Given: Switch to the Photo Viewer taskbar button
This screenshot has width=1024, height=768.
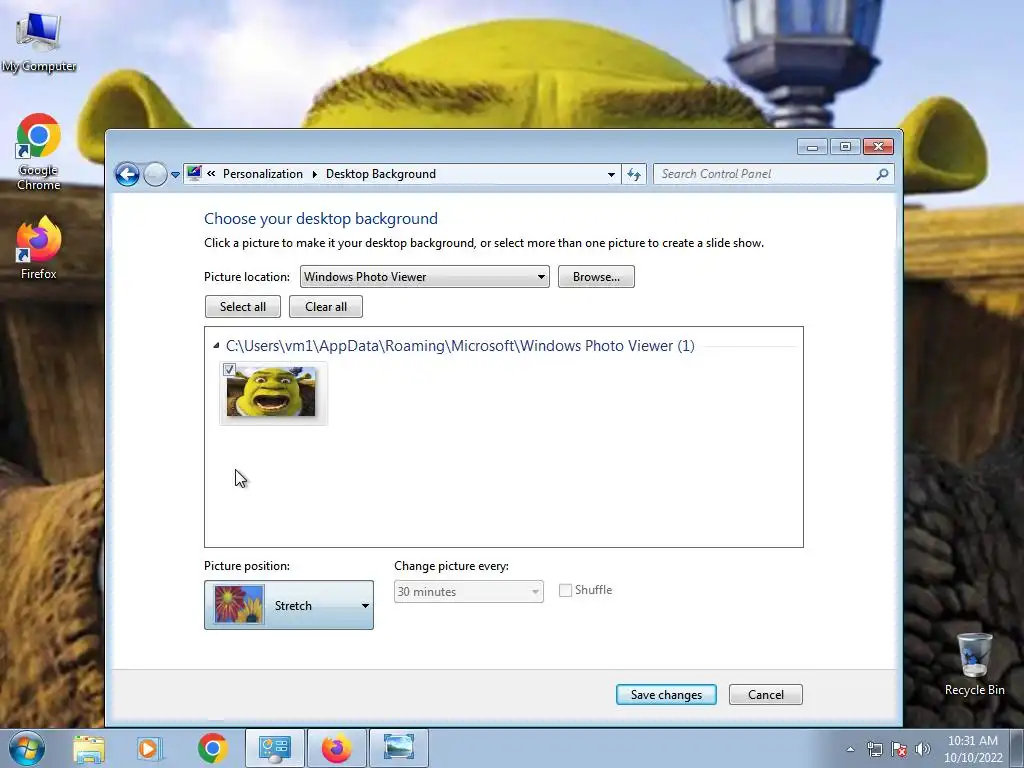Looking at the screenshot, I should tap(399, 748).
